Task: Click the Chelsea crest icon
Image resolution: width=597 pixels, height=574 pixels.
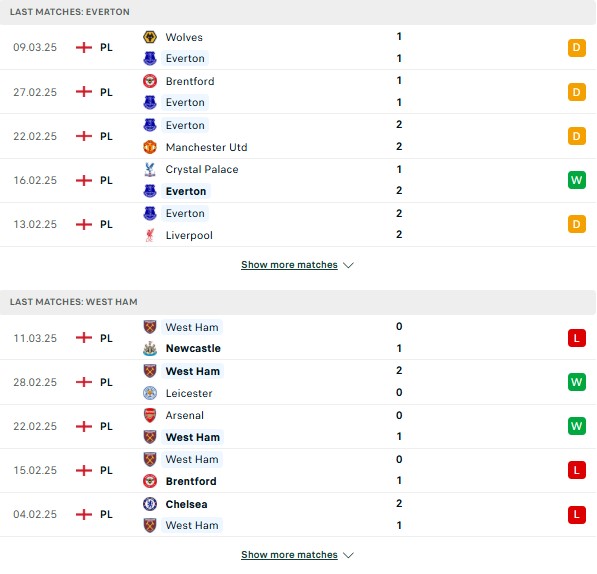Action: coord(150,504)
